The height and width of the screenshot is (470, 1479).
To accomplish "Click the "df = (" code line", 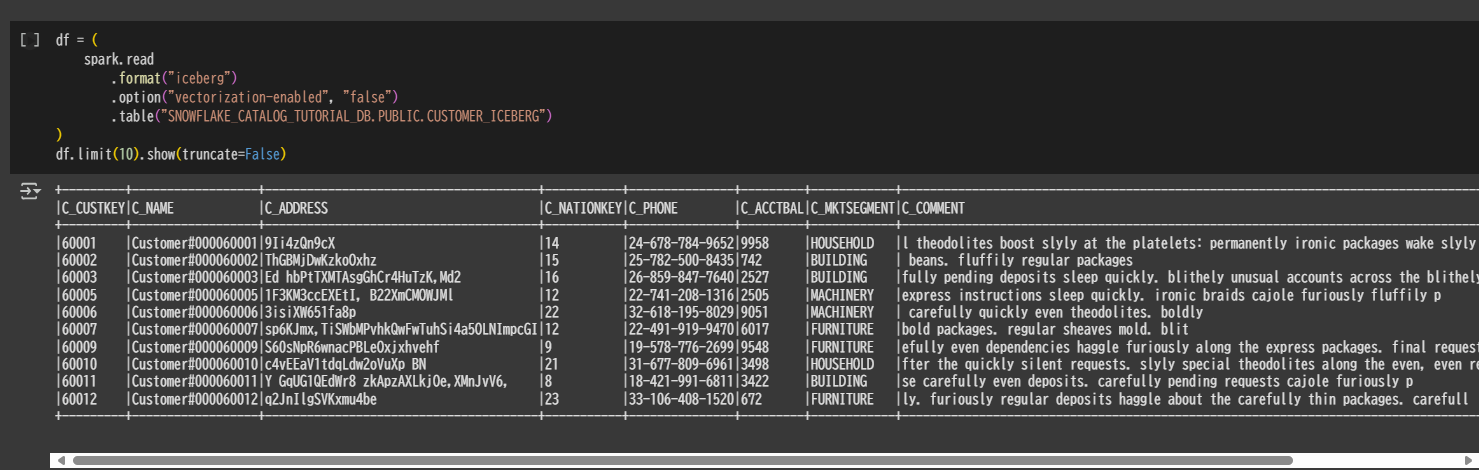I will click(77, 41).
